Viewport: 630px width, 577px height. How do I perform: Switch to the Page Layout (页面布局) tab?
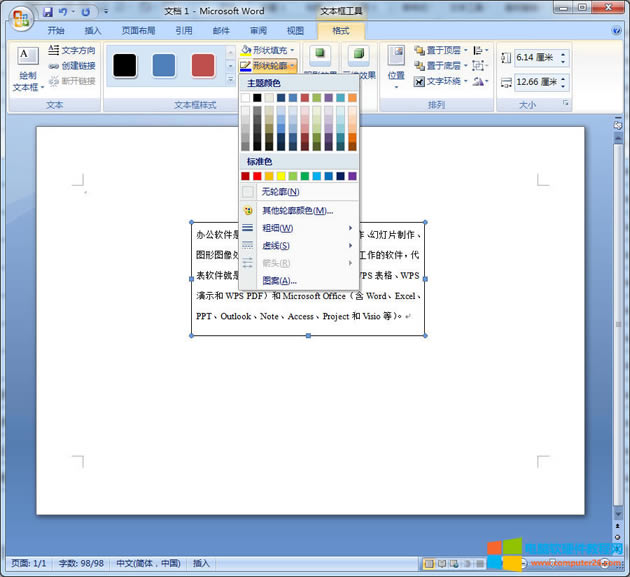pyautogui.click(x=138, y=31)
